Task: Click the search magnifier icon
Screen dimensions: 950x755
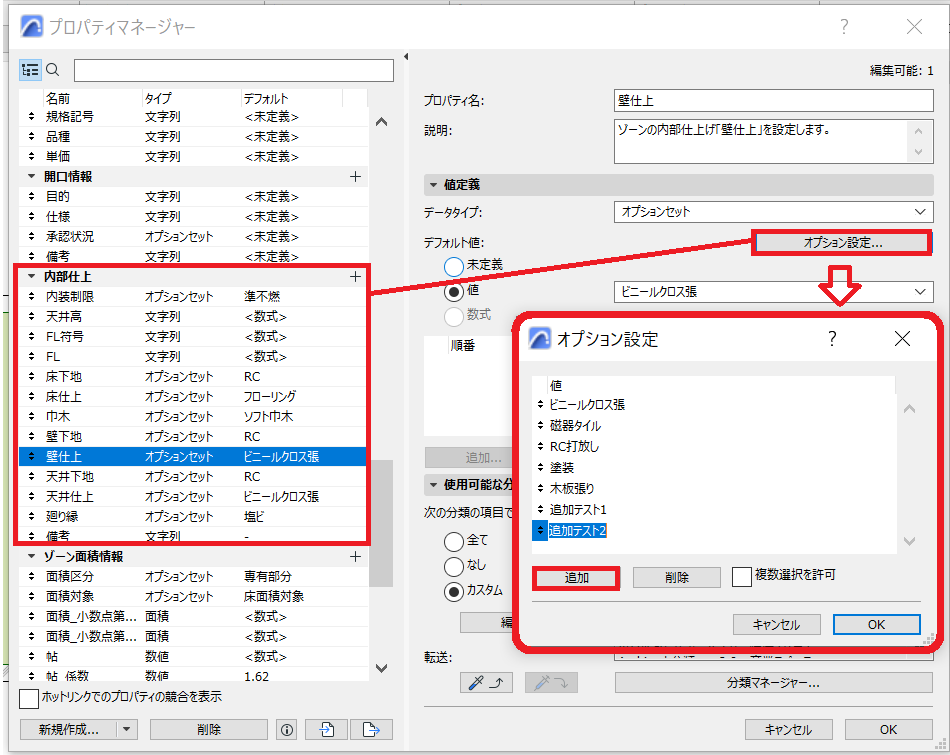Action: [53, 70]
